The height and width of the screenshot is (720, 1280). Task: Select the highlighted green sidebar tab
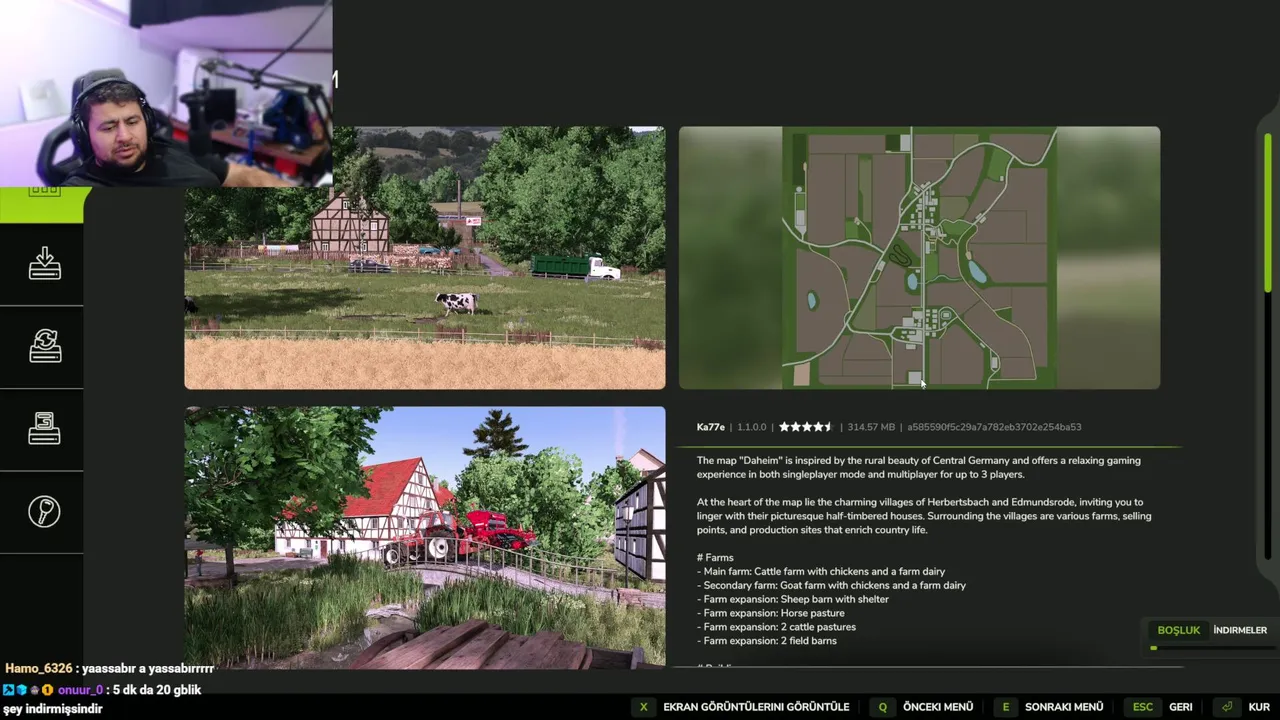coord(42,204)
